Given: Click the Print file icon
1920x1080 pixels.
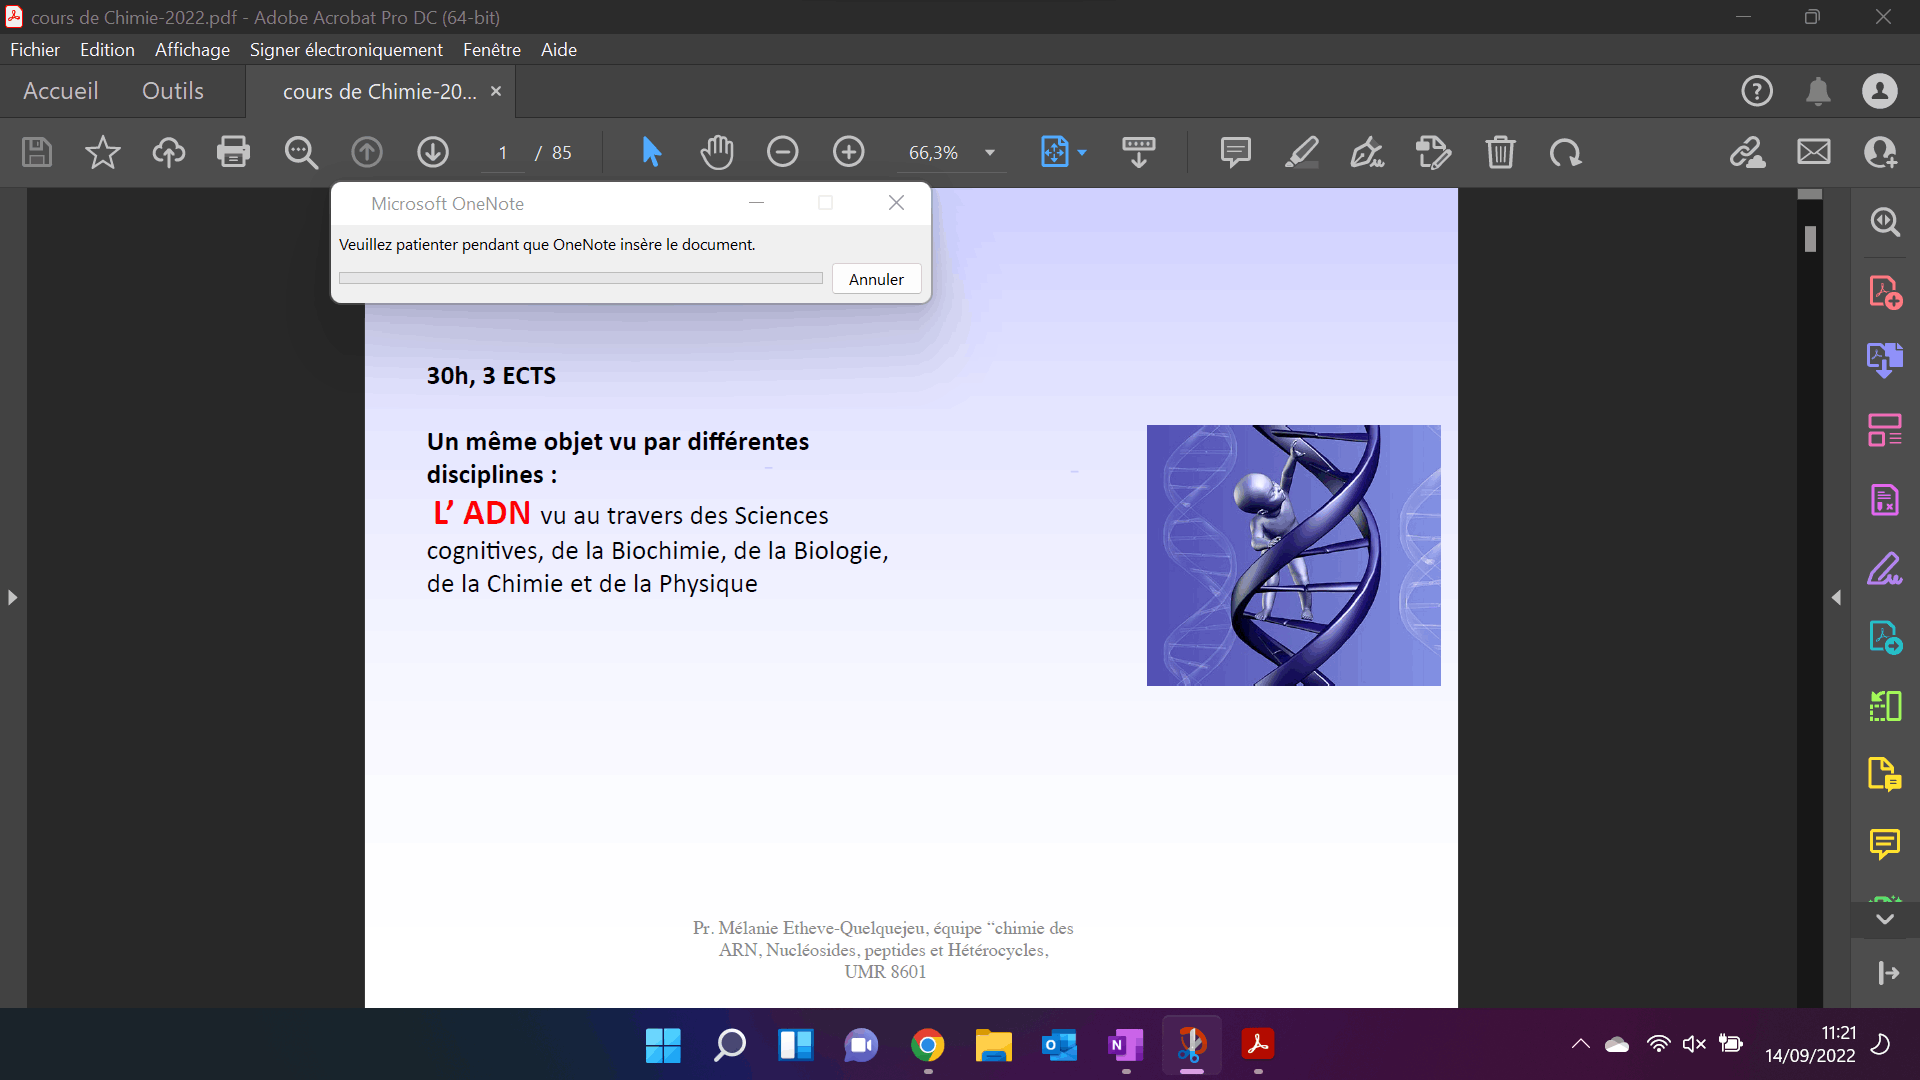Looking at the screenshot, I should pos(233,152).
